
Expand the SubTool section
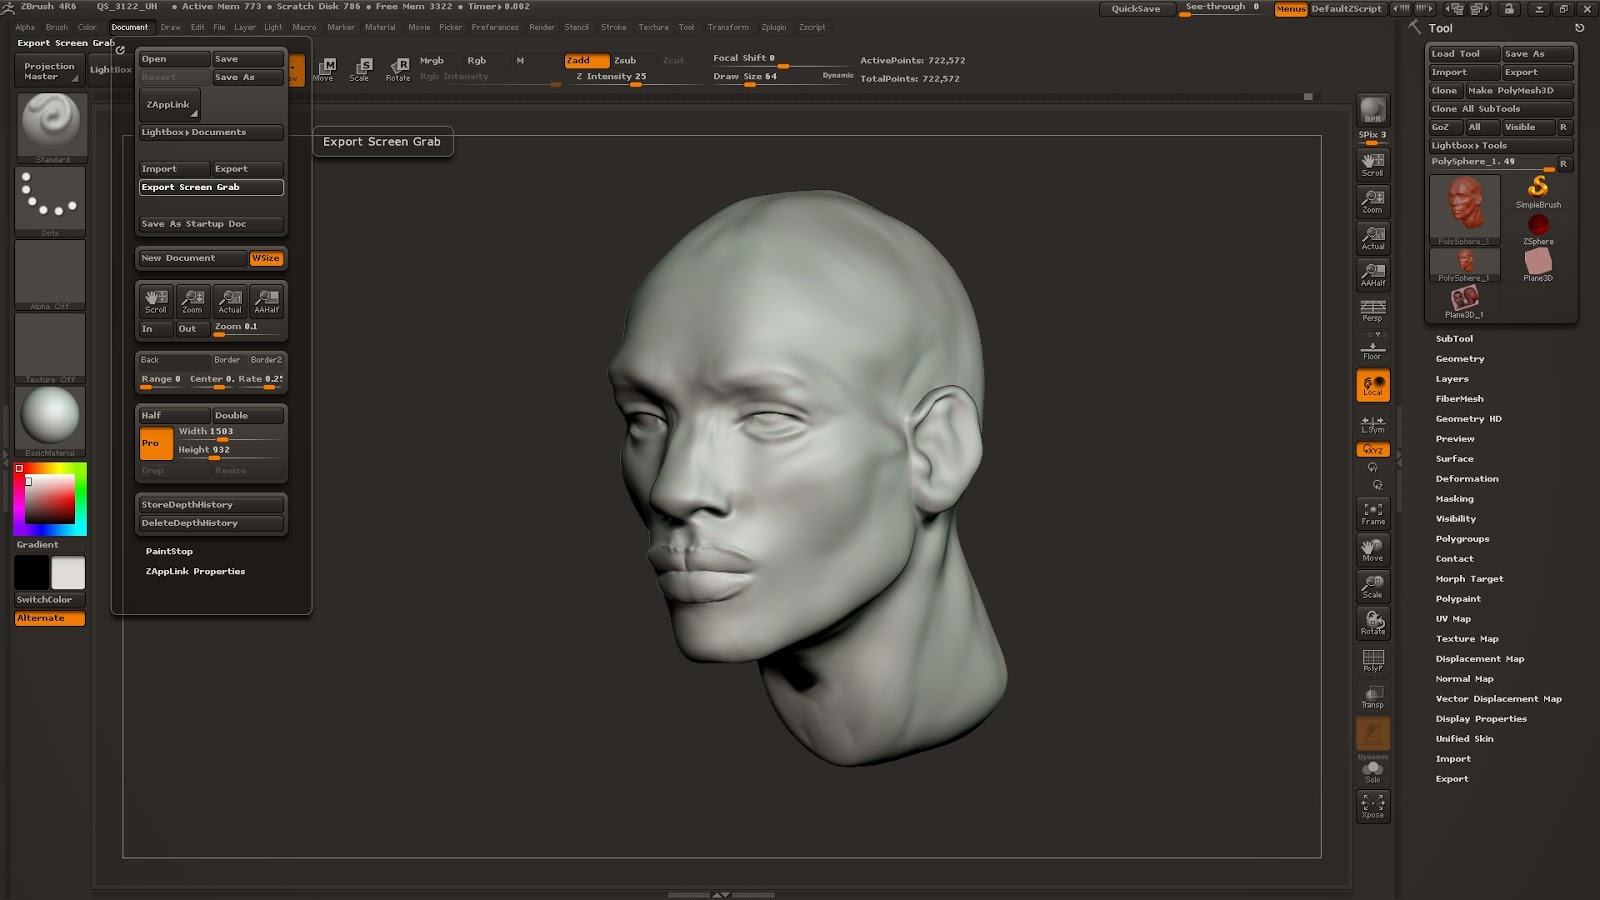coord(1454,339)
